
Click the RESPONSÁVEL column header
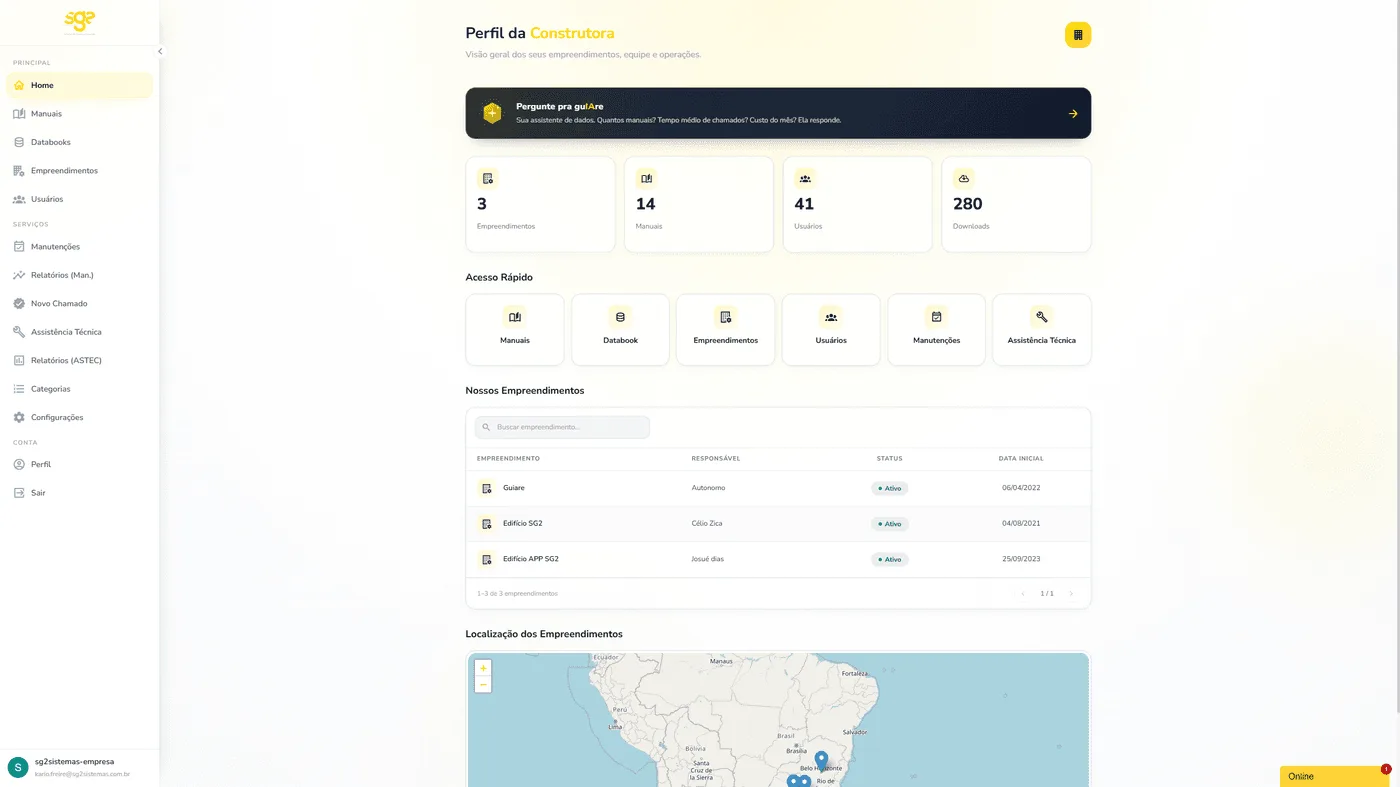tap(716, 459)
